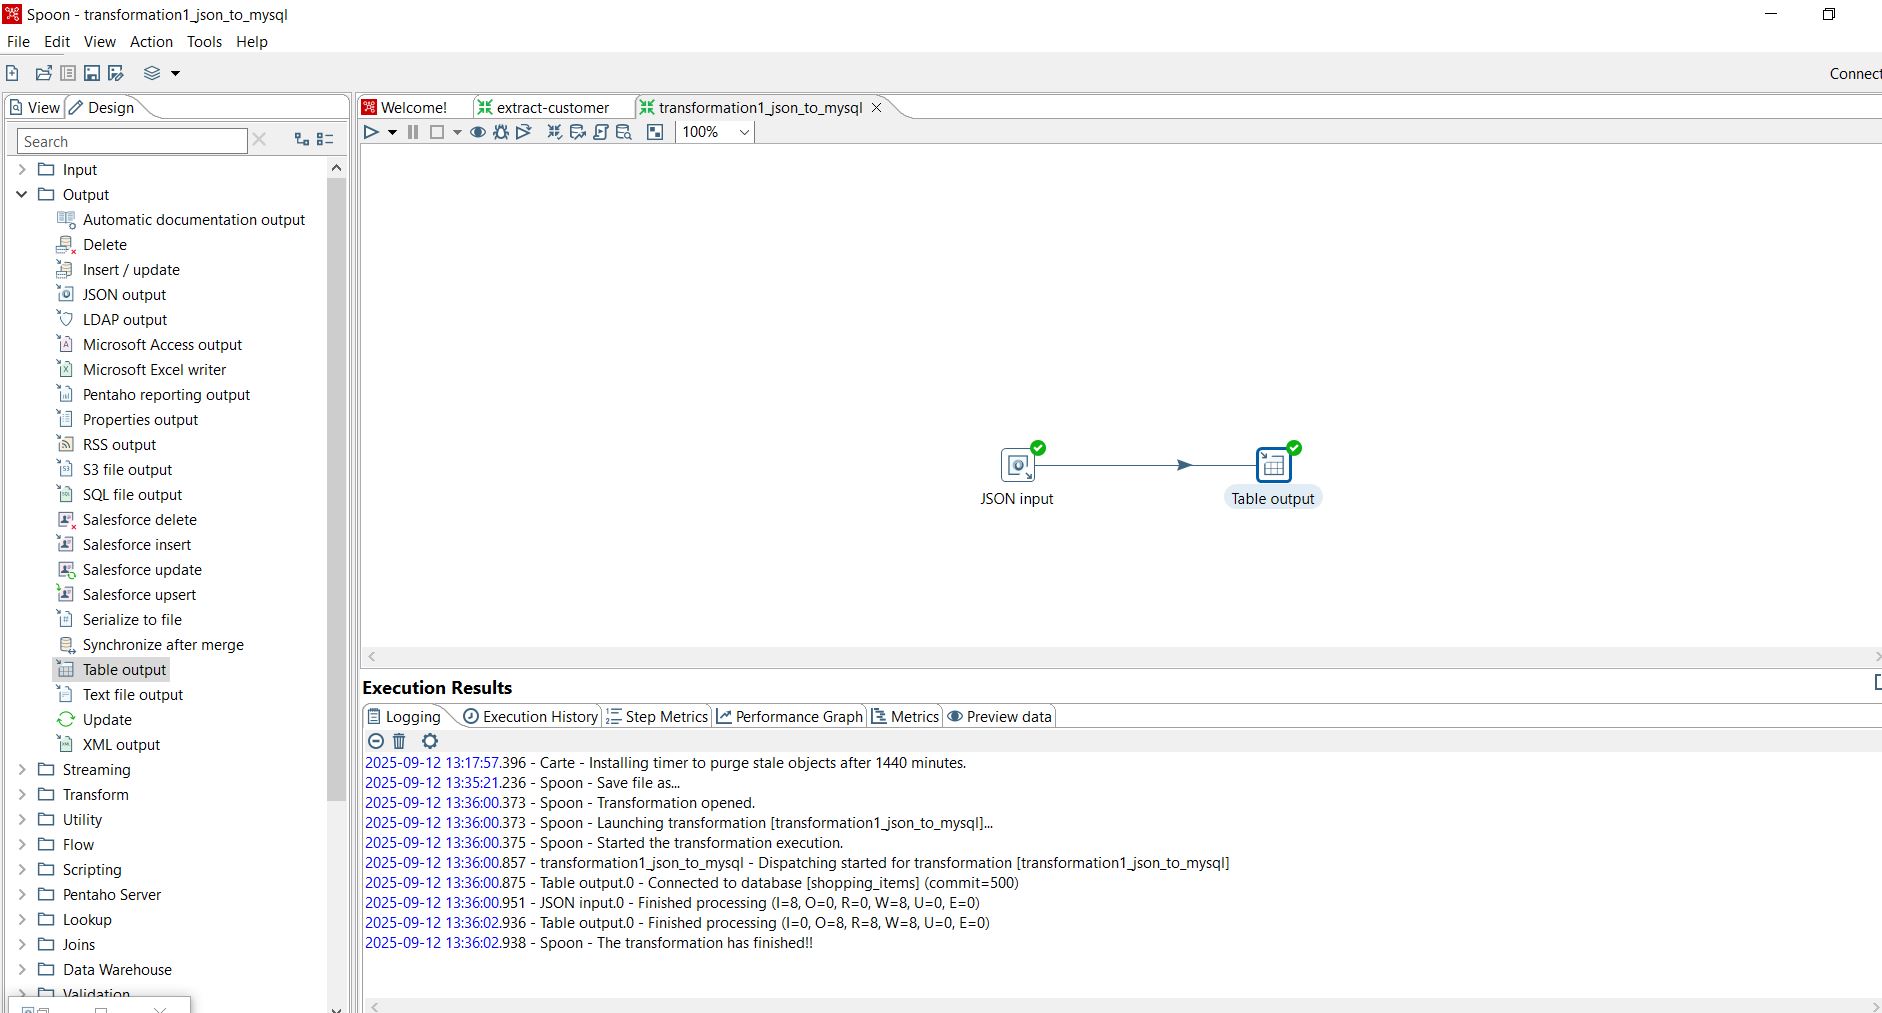1882x1013 pixels.
Task: Clear the step search box
Action: point(259,140)
